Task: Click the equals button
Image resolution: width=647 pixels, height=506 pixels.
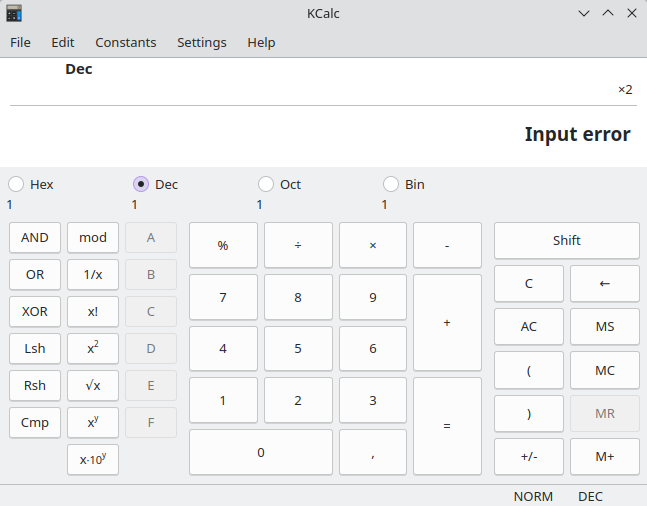Action: 446,426
